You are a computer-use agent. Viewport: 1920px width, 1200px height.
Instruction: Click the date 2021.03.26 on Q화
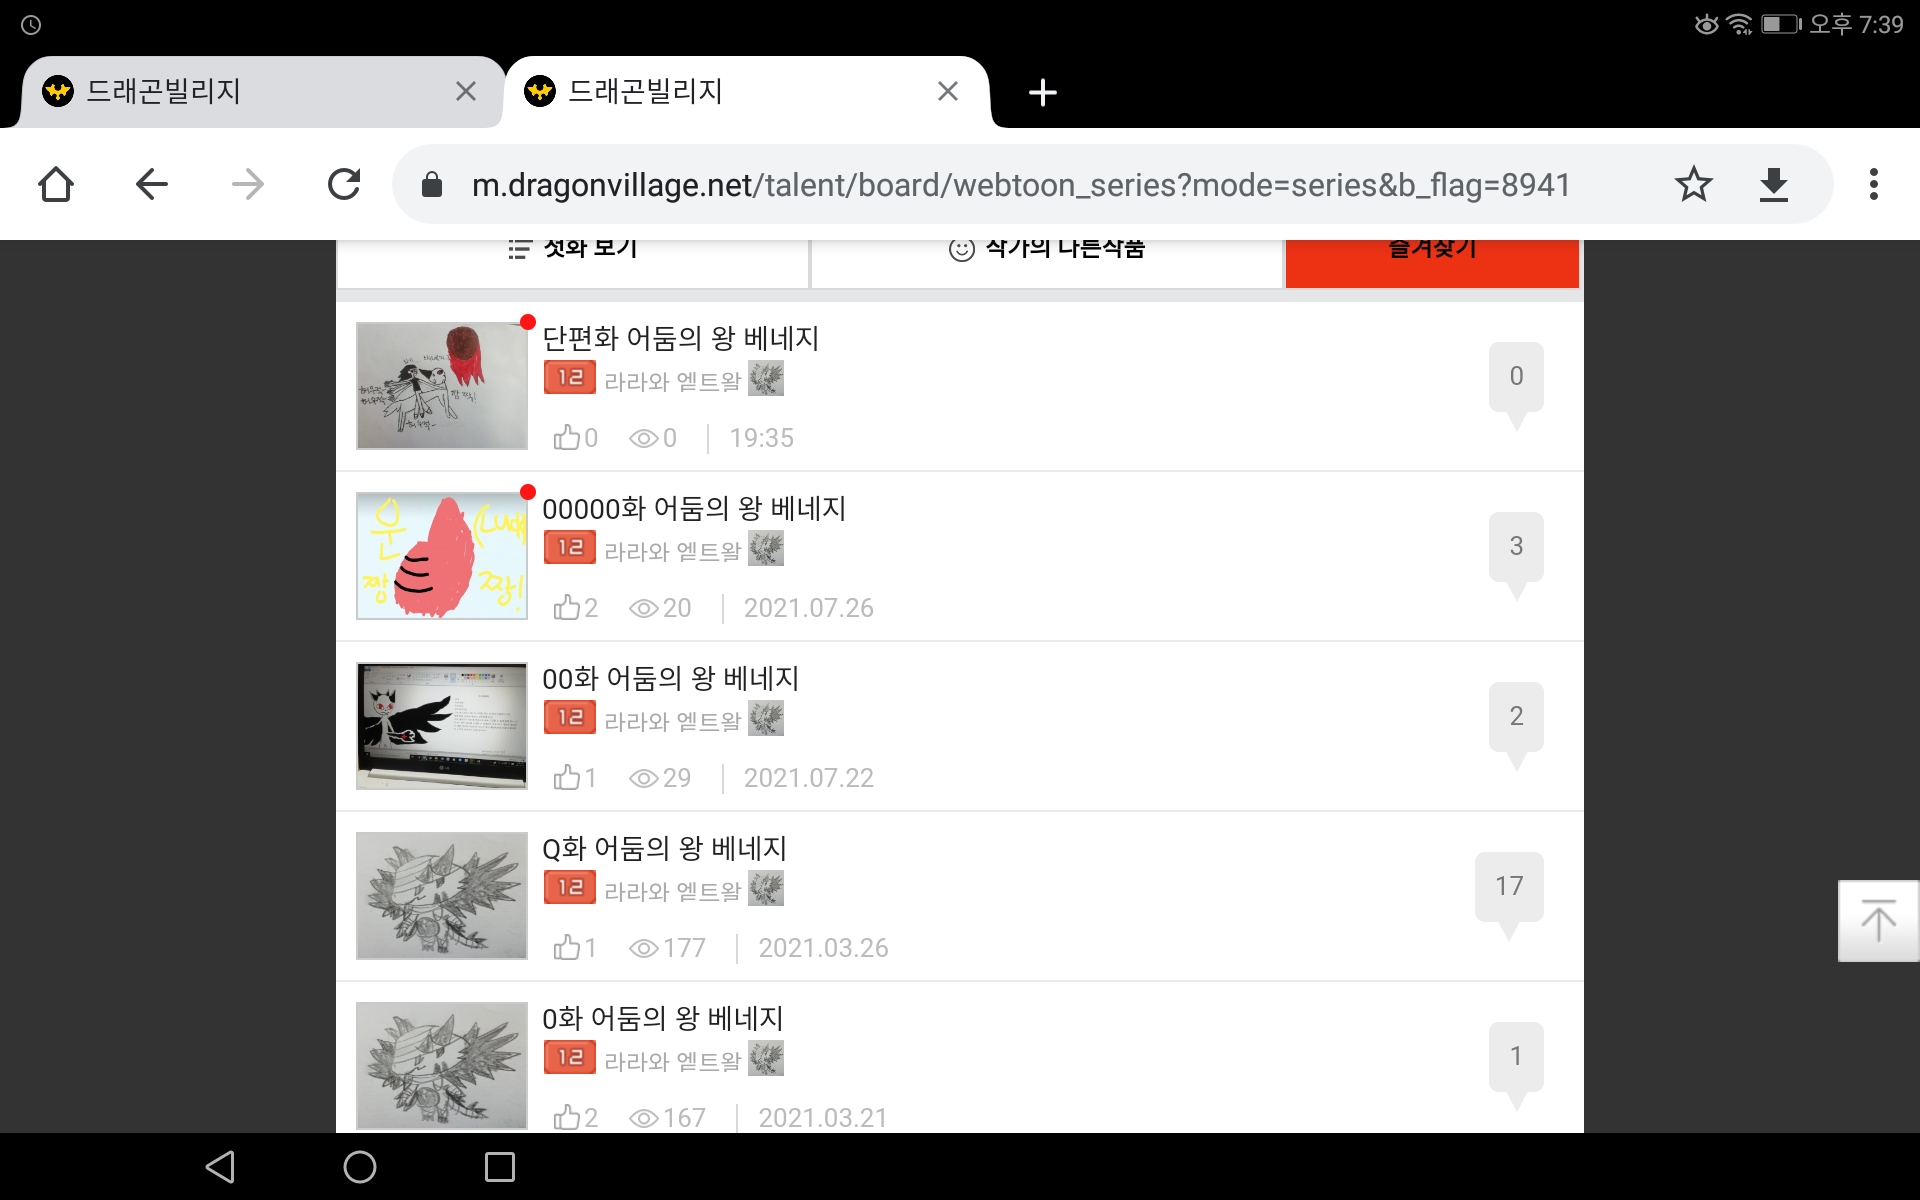tap(823, 948)
